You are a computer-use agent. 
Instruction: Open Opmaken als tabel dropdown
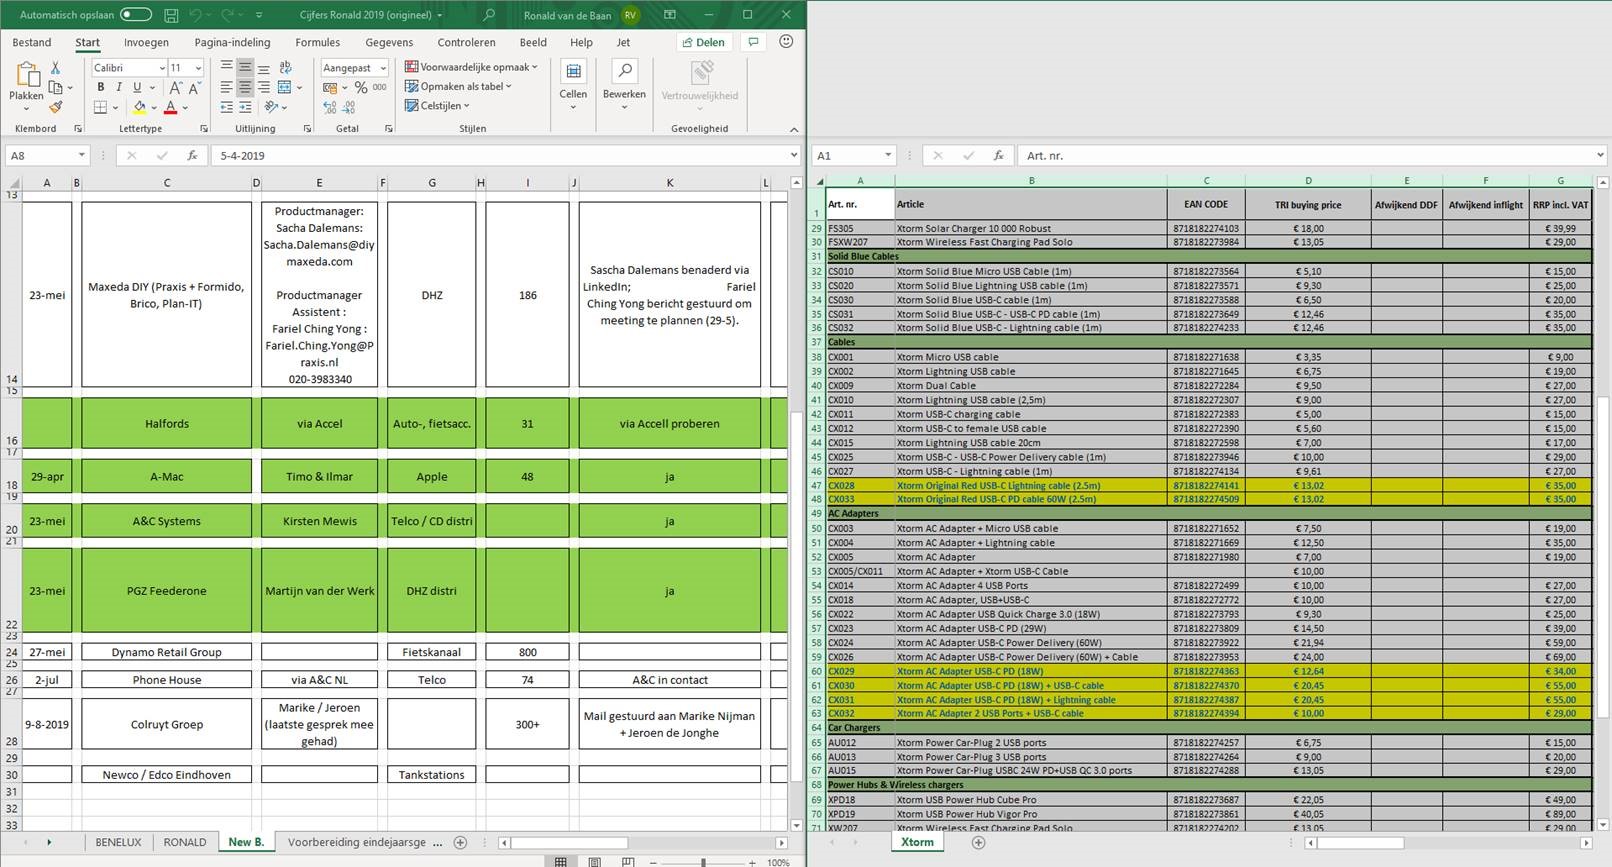(x=459, y=86)
